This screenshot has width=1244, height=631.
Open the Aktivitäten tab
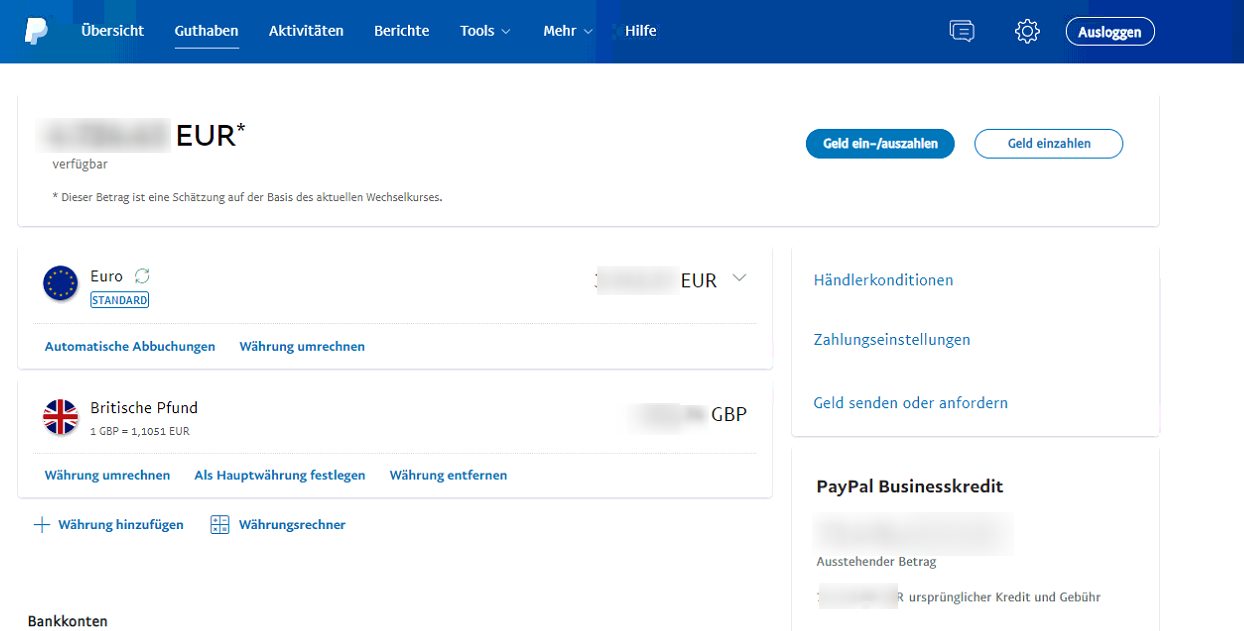pyautogui.click(x=306, y=31)
